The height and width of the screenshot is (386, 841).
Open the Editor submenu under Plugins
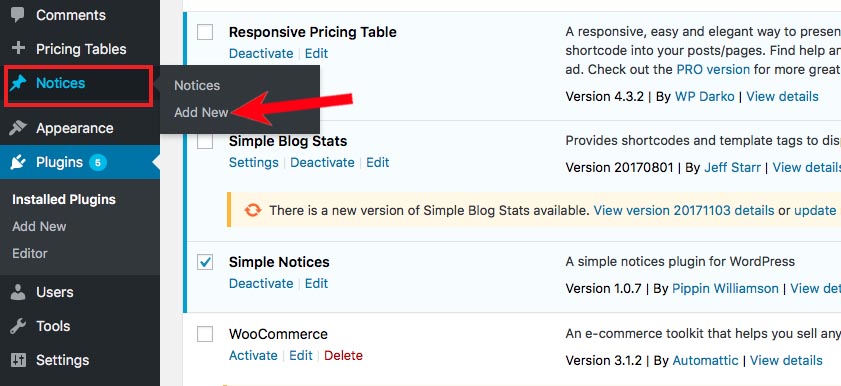point(30,253)
